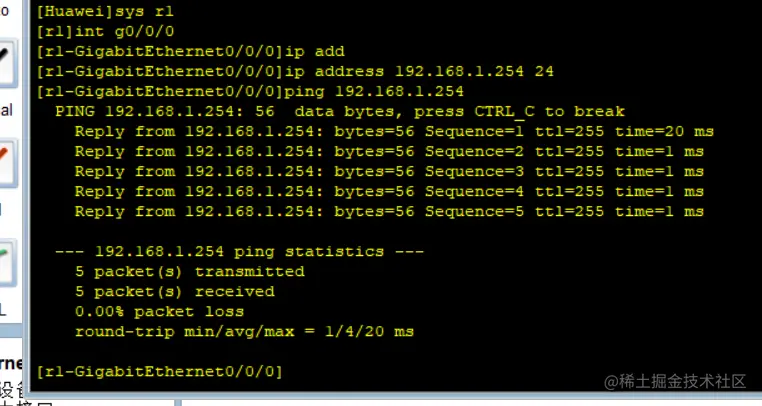Select the Sequence=5 reply line
Image resolution: width=762 pixels, height=406 pixels.
pyautogui.click(x=389, y=212)
